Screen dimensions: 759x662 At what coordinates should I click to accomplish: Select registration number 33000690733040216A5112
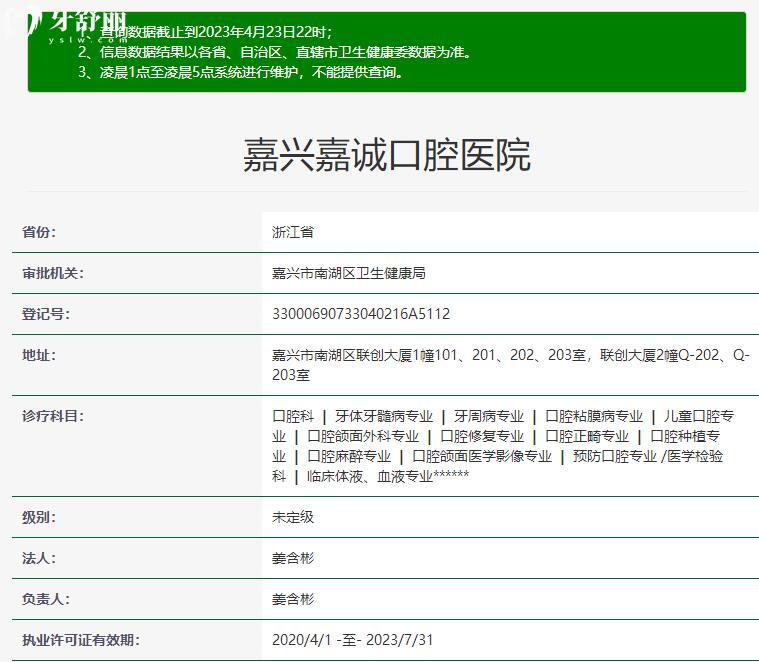(361, 314)
